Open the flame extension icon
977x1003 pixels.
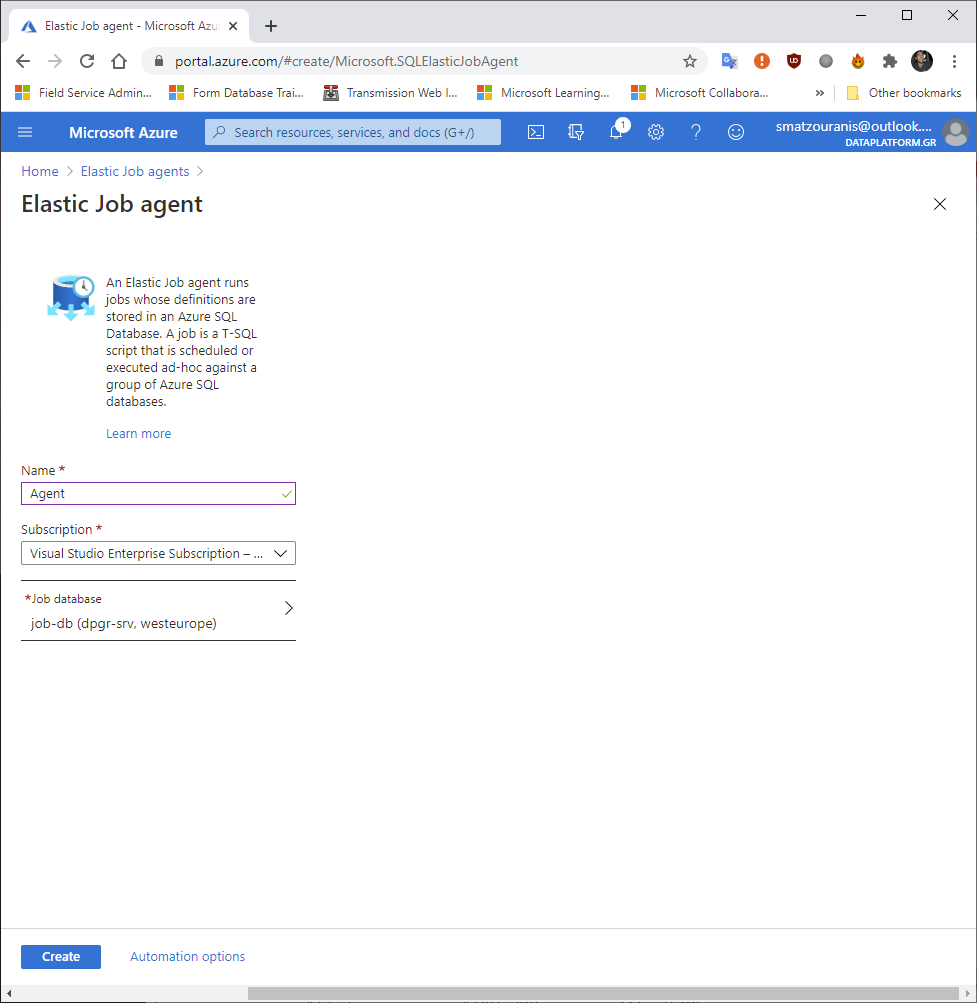858,61
